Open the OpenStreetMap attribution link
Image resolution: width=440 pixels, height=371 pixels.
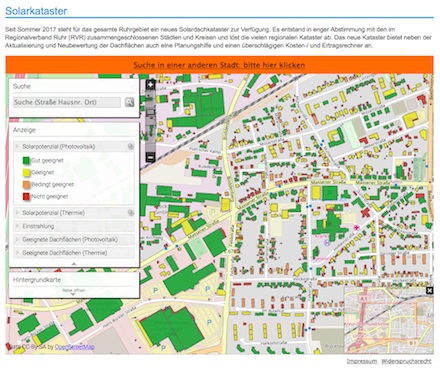(75, 347)
